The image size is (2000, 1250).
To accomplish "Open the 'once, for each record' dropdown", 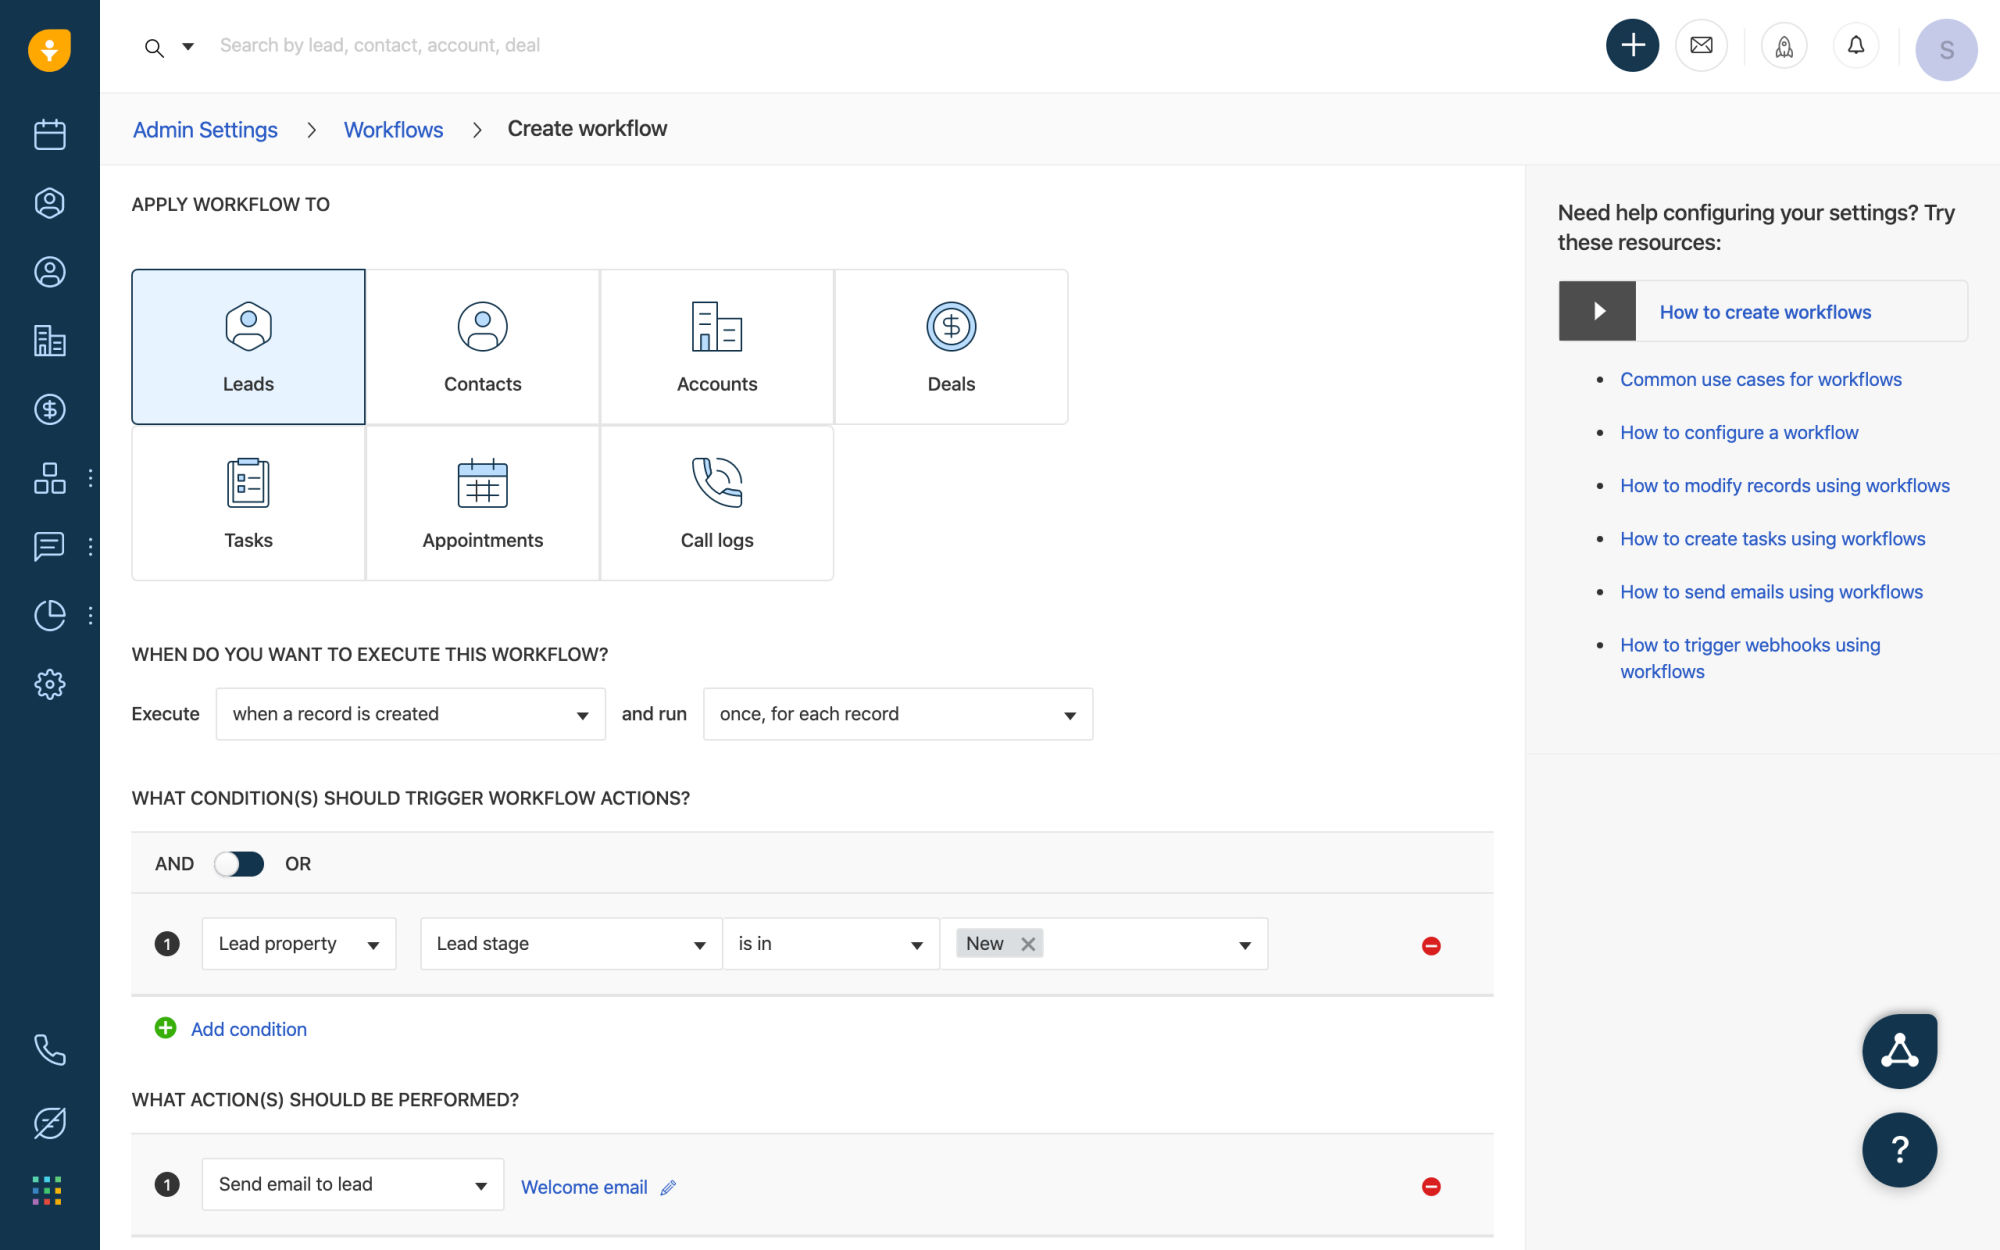I will point(897,714).
